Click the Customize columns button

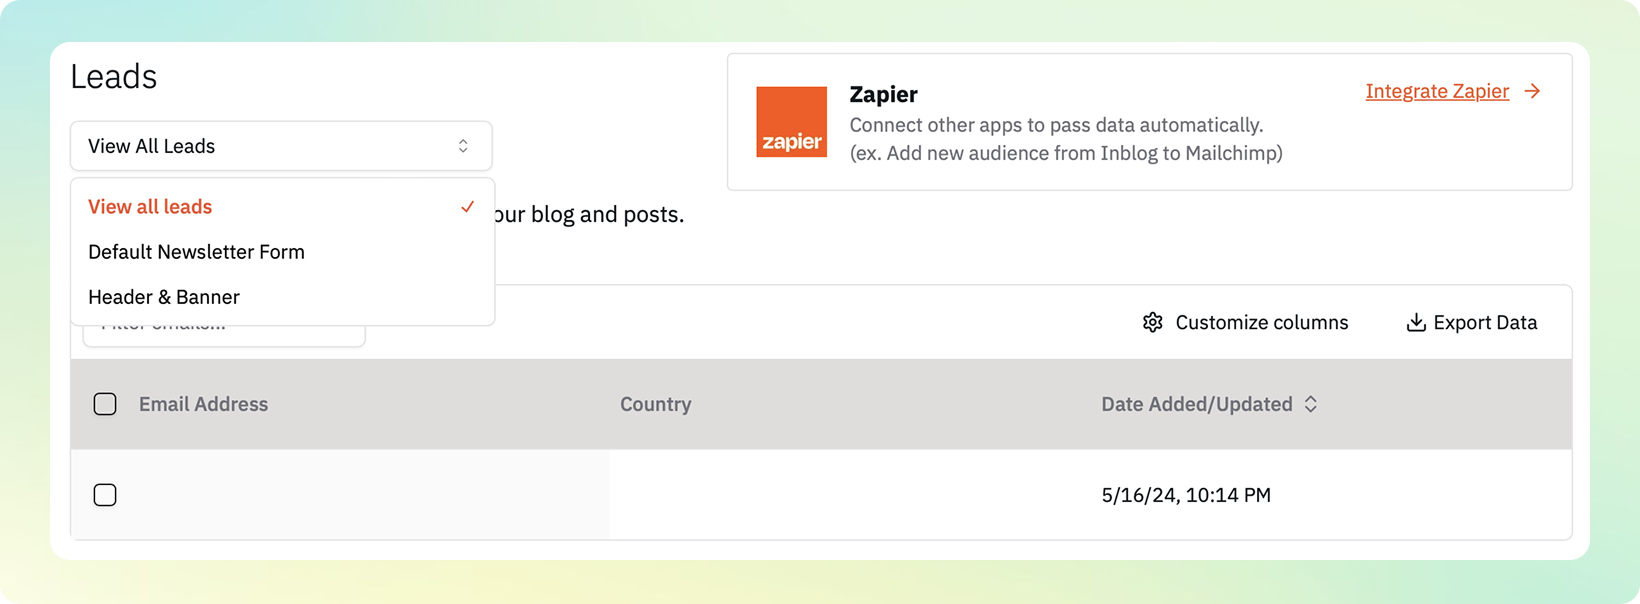[1246, 322]
